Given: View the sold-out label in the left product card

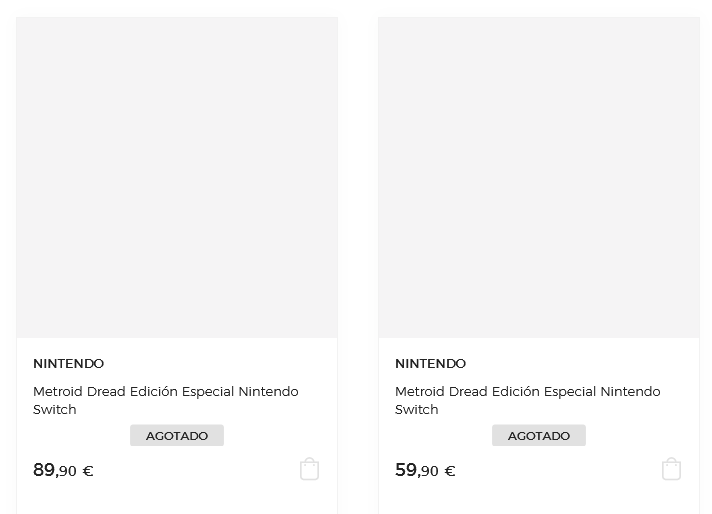Looking at the screenshot, I should pyautogui.click(x=177, y=436).
